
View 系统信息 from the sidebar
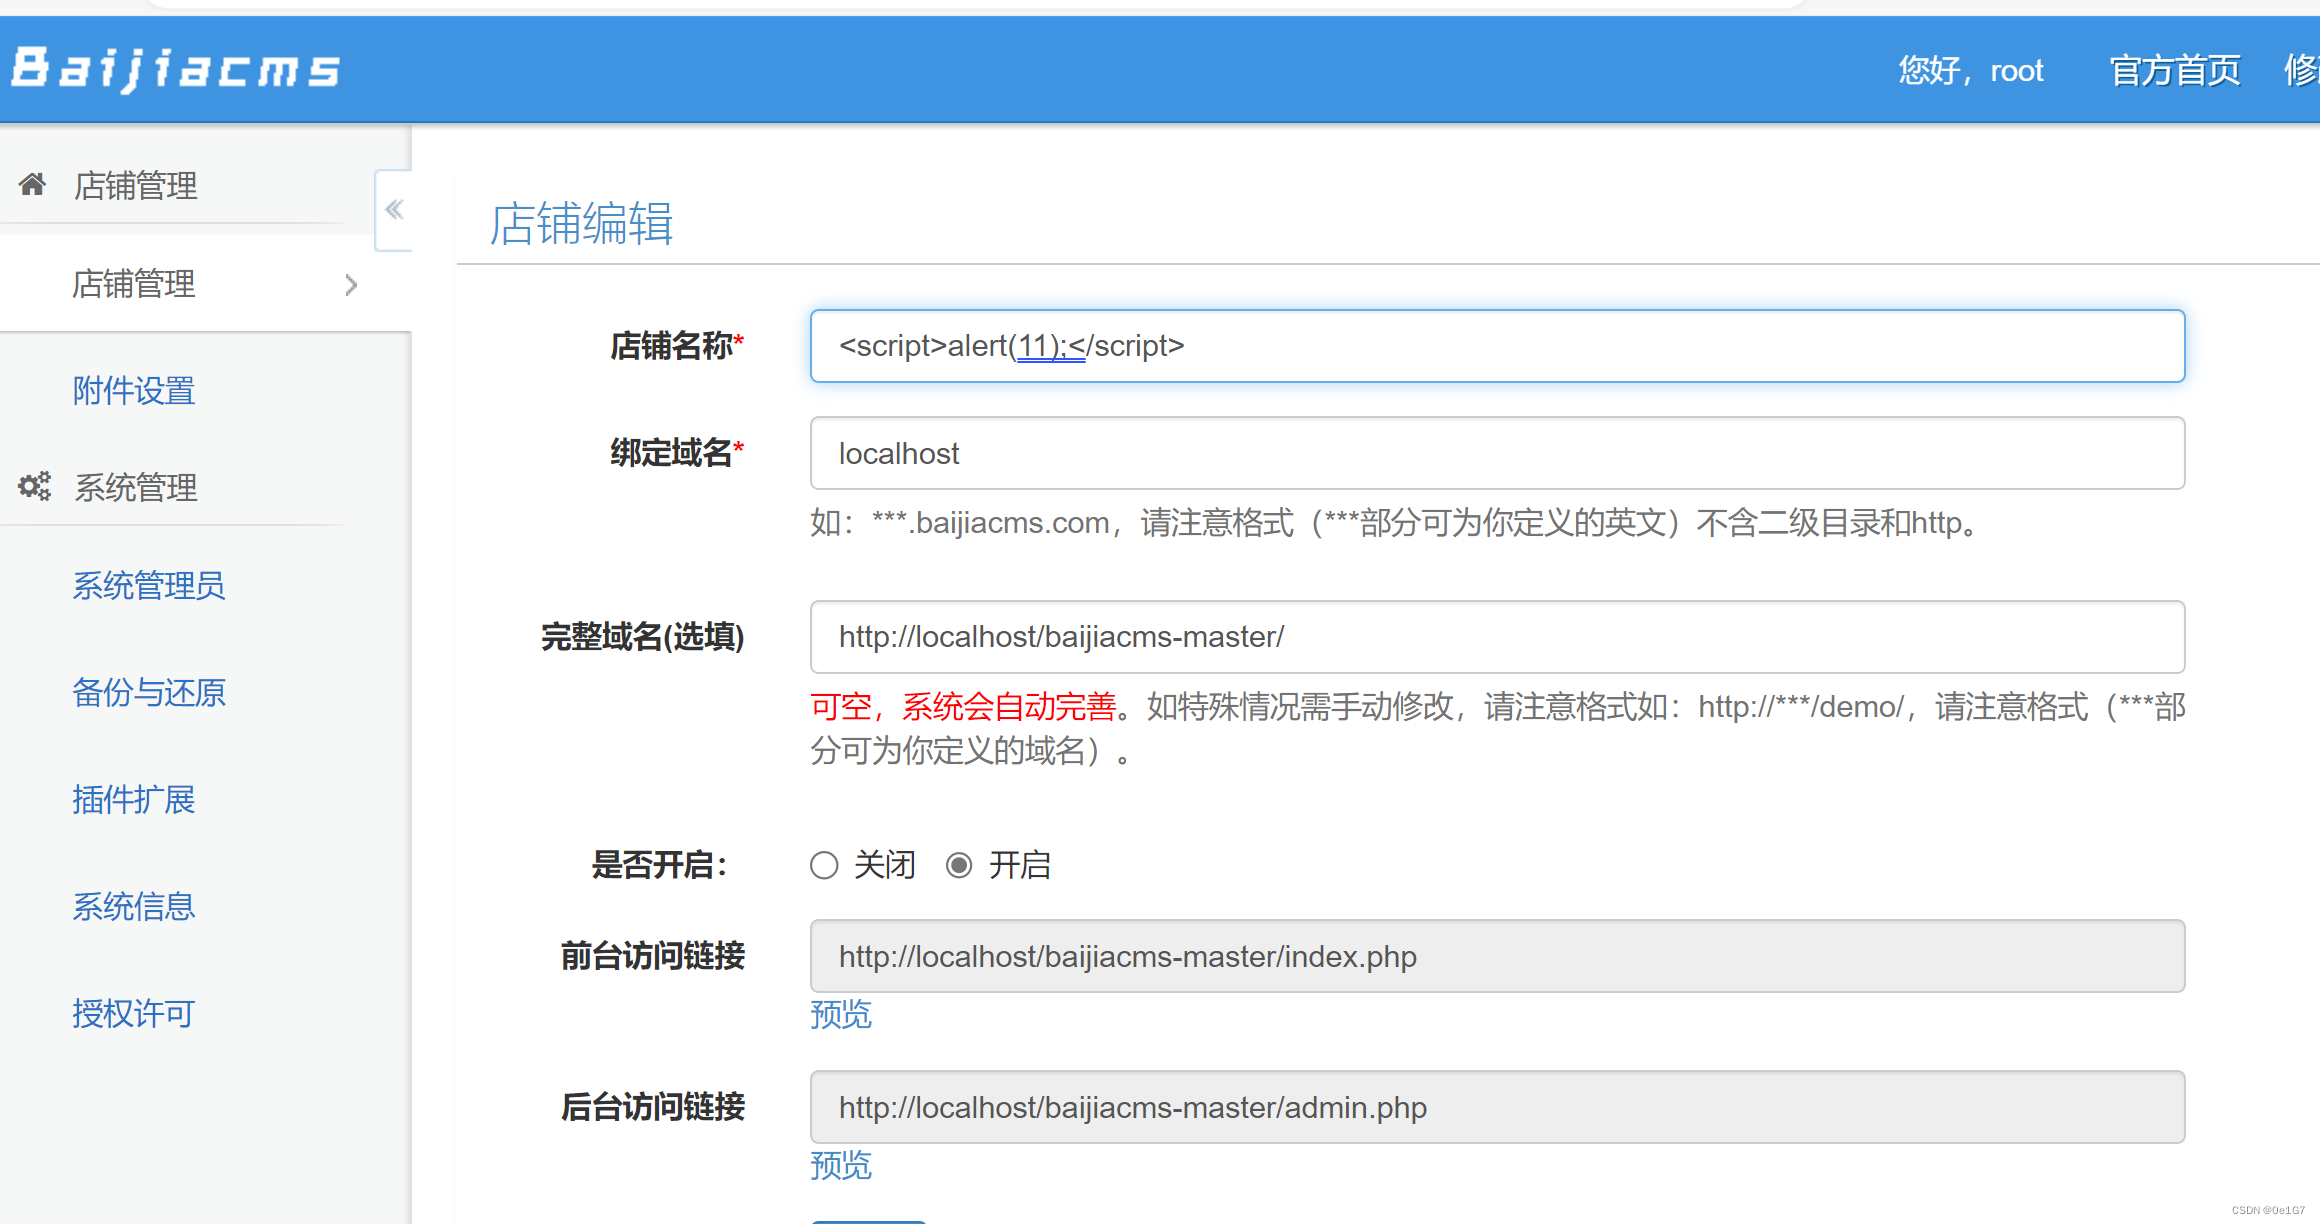pyautogui.click(x=133, y=906)
